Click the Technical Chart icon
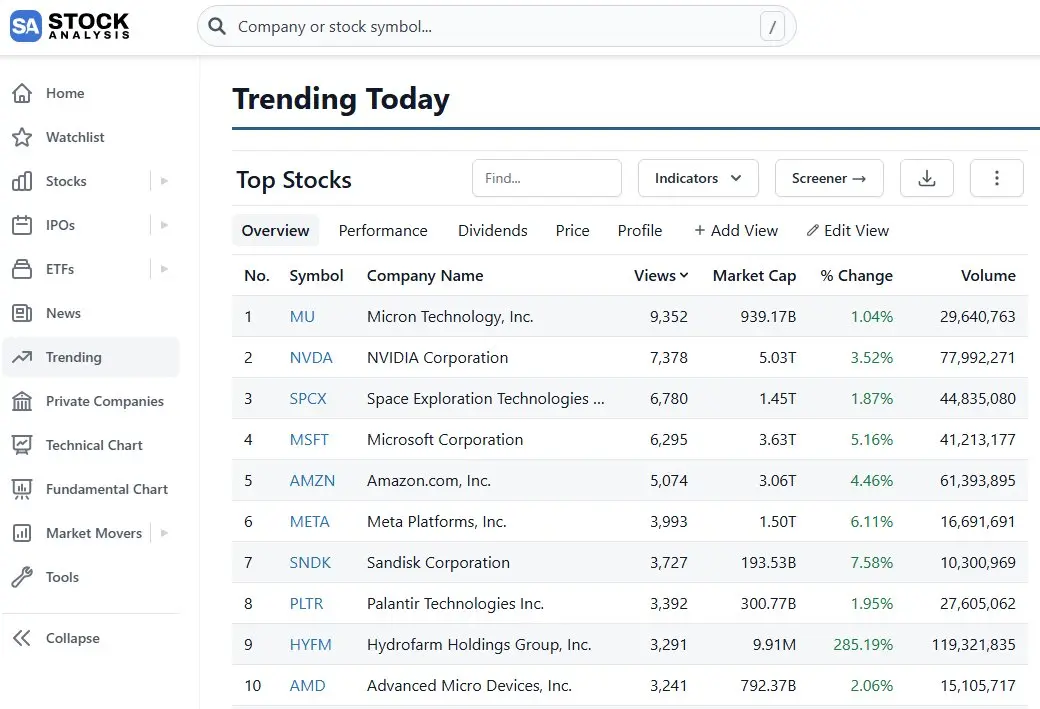Viewport: 1040px width, 709px height. pyautogui.click(x=22, y=445)
